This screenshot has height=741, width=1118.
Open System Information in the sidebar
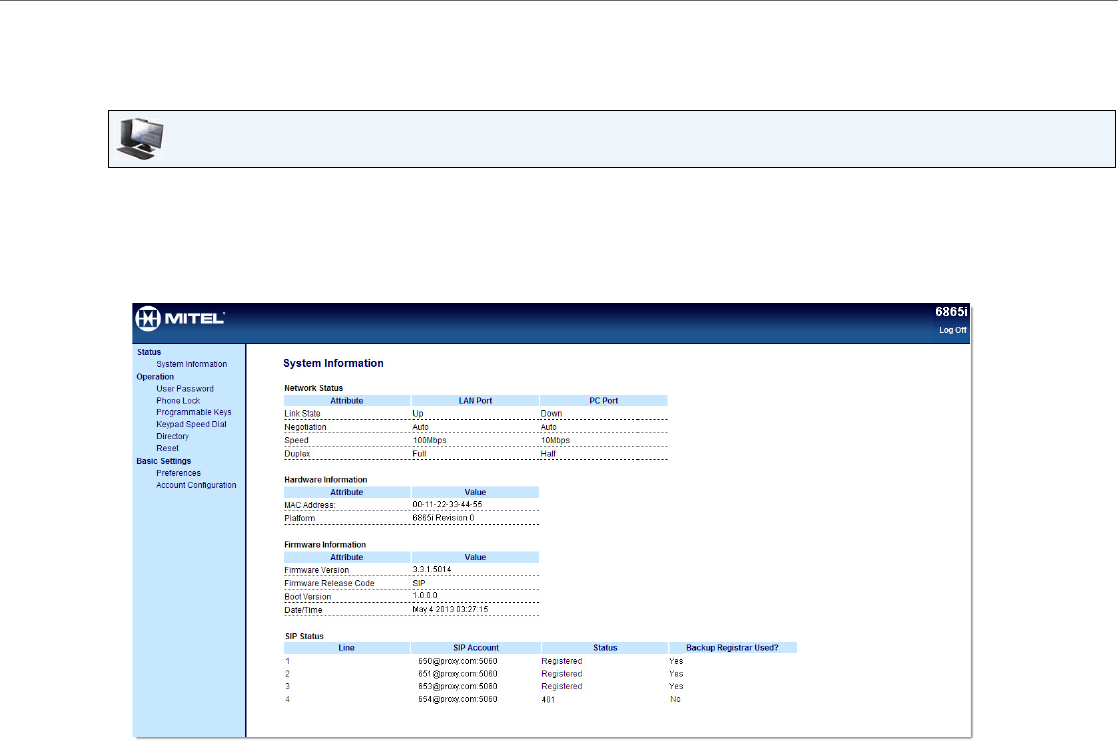pyautogui.click(x=192, y=364)
